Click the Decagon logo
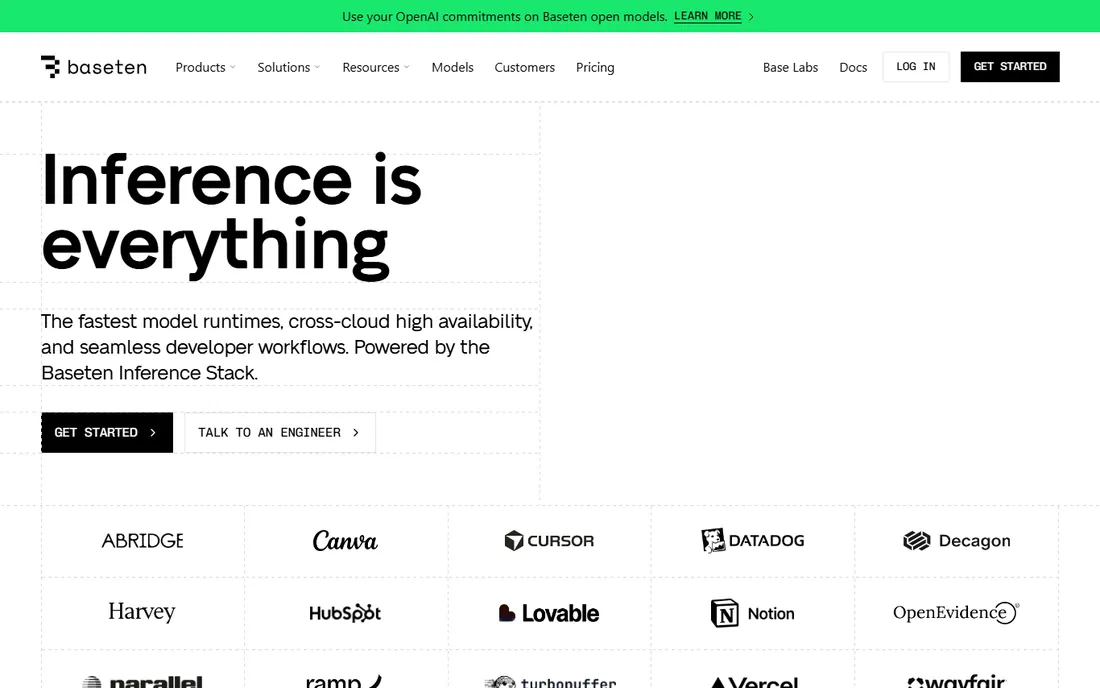Image resolution: width=1100 pixels, height=688 pixels. coord(957,541)
